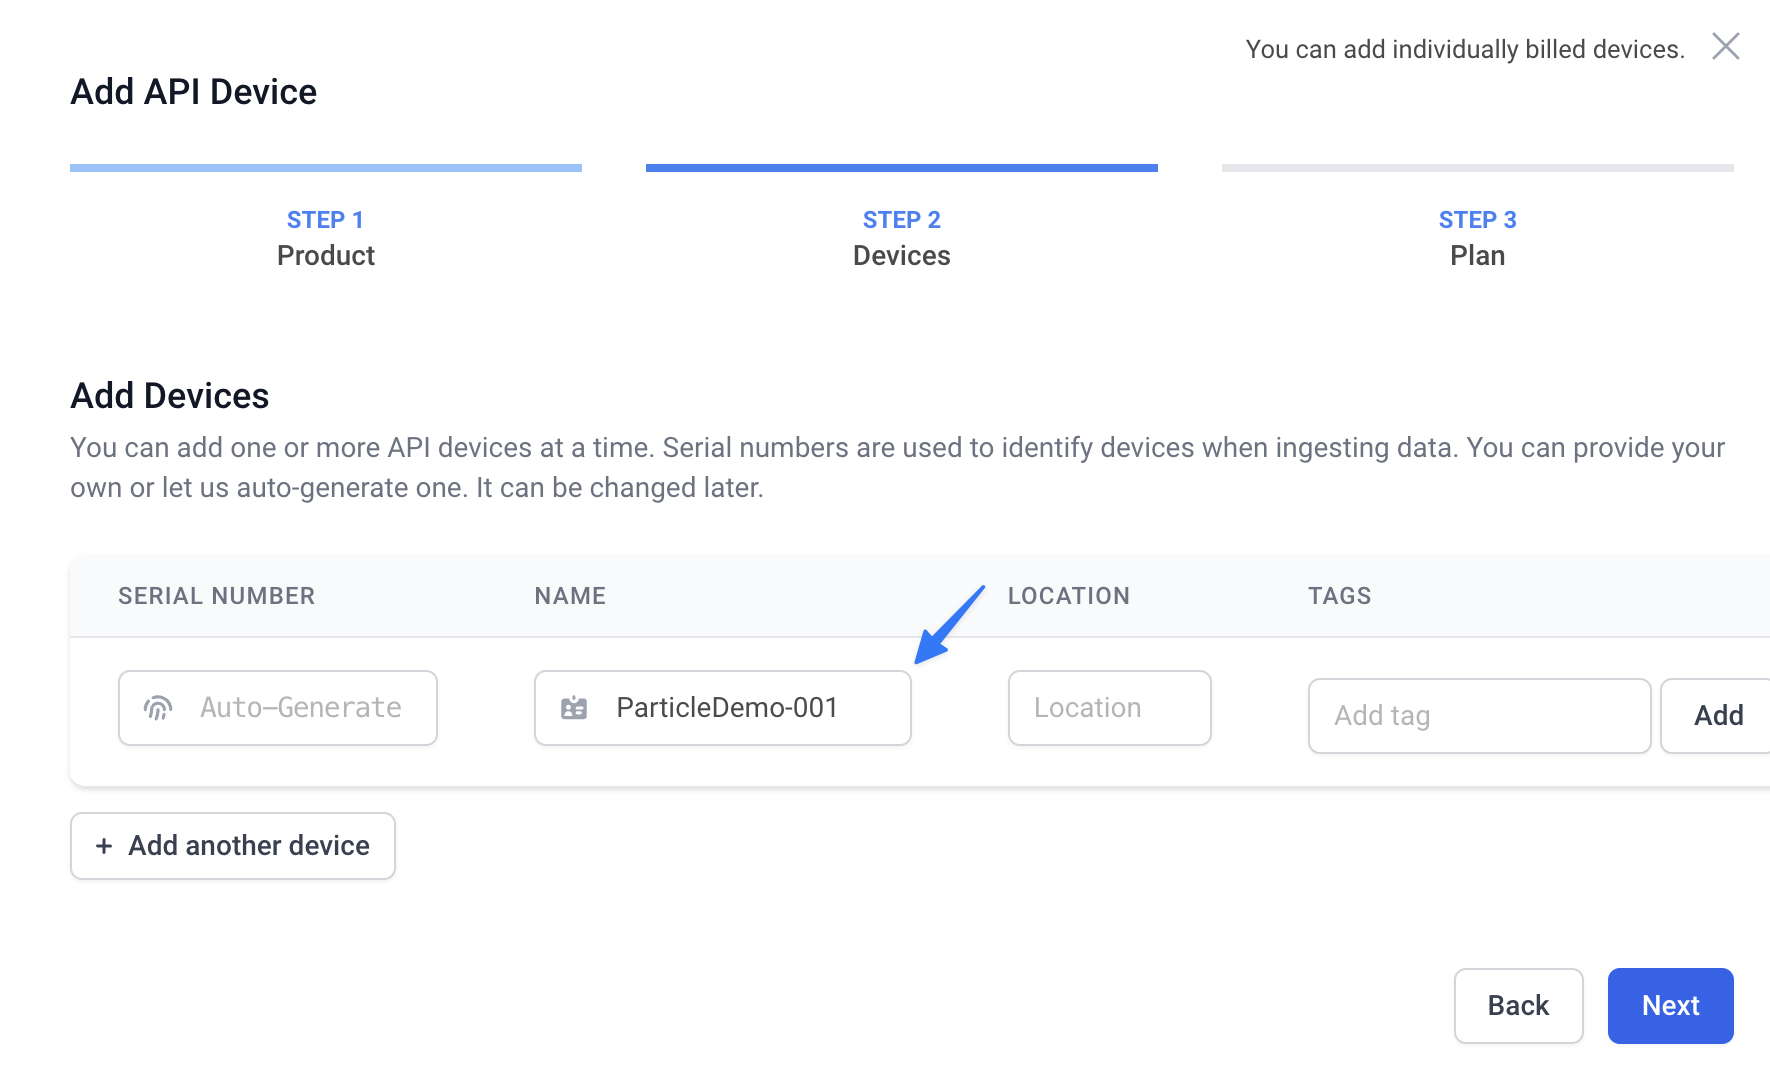Click the ID badge icon in name field
The width and height of the screenshot is (1770, 1070).
[574, 708]
